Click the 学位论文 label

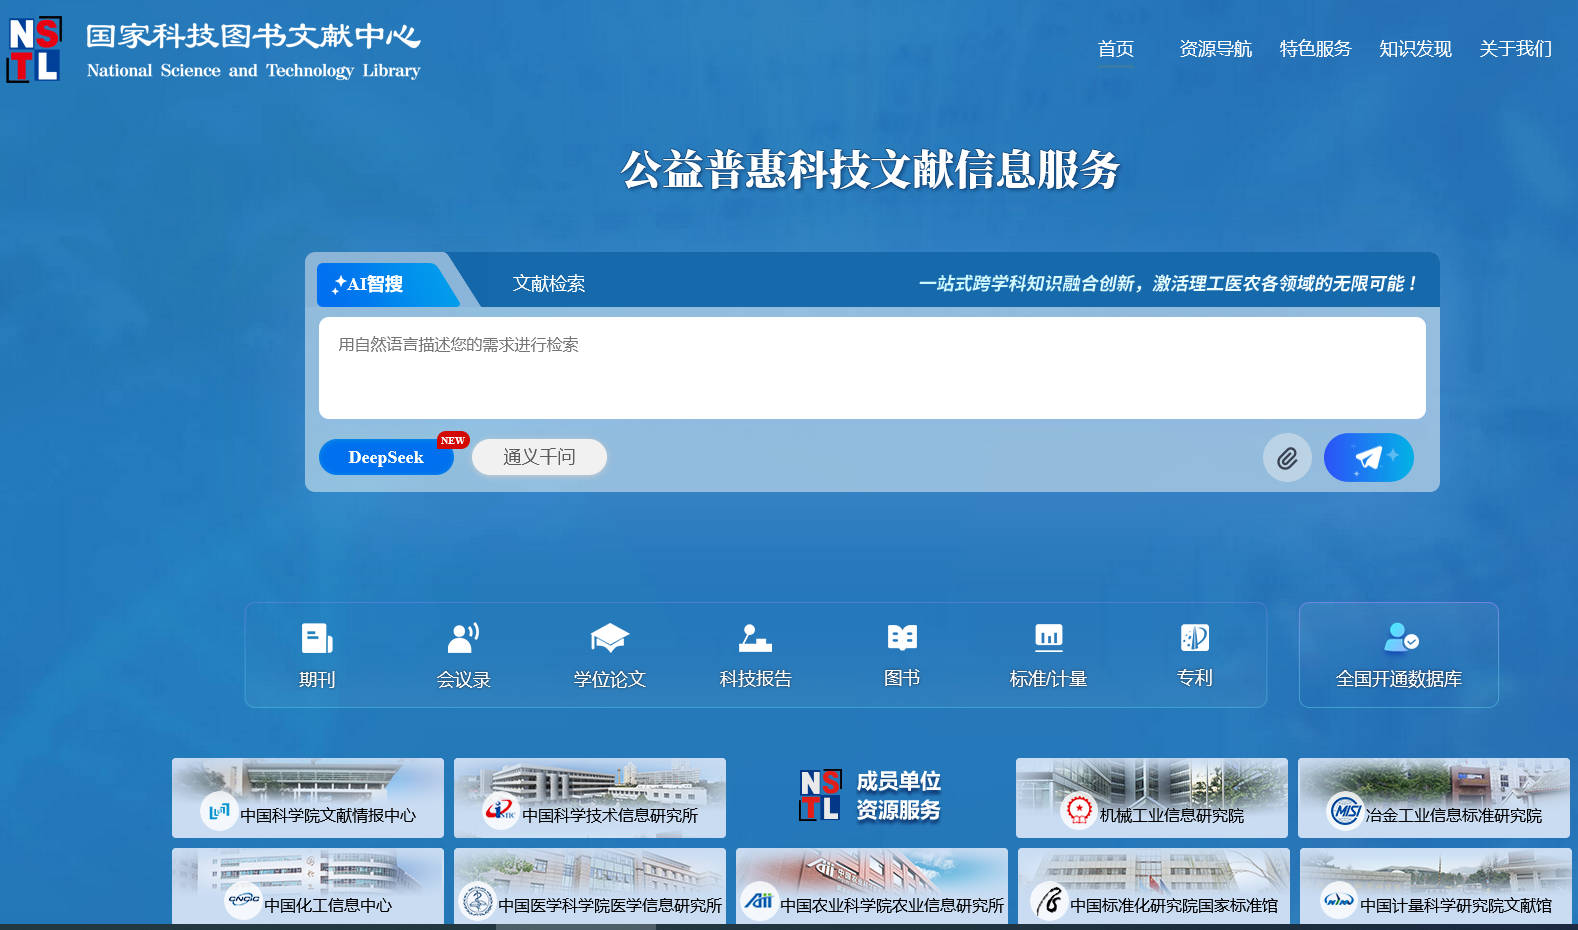click(x=609, y=680)
